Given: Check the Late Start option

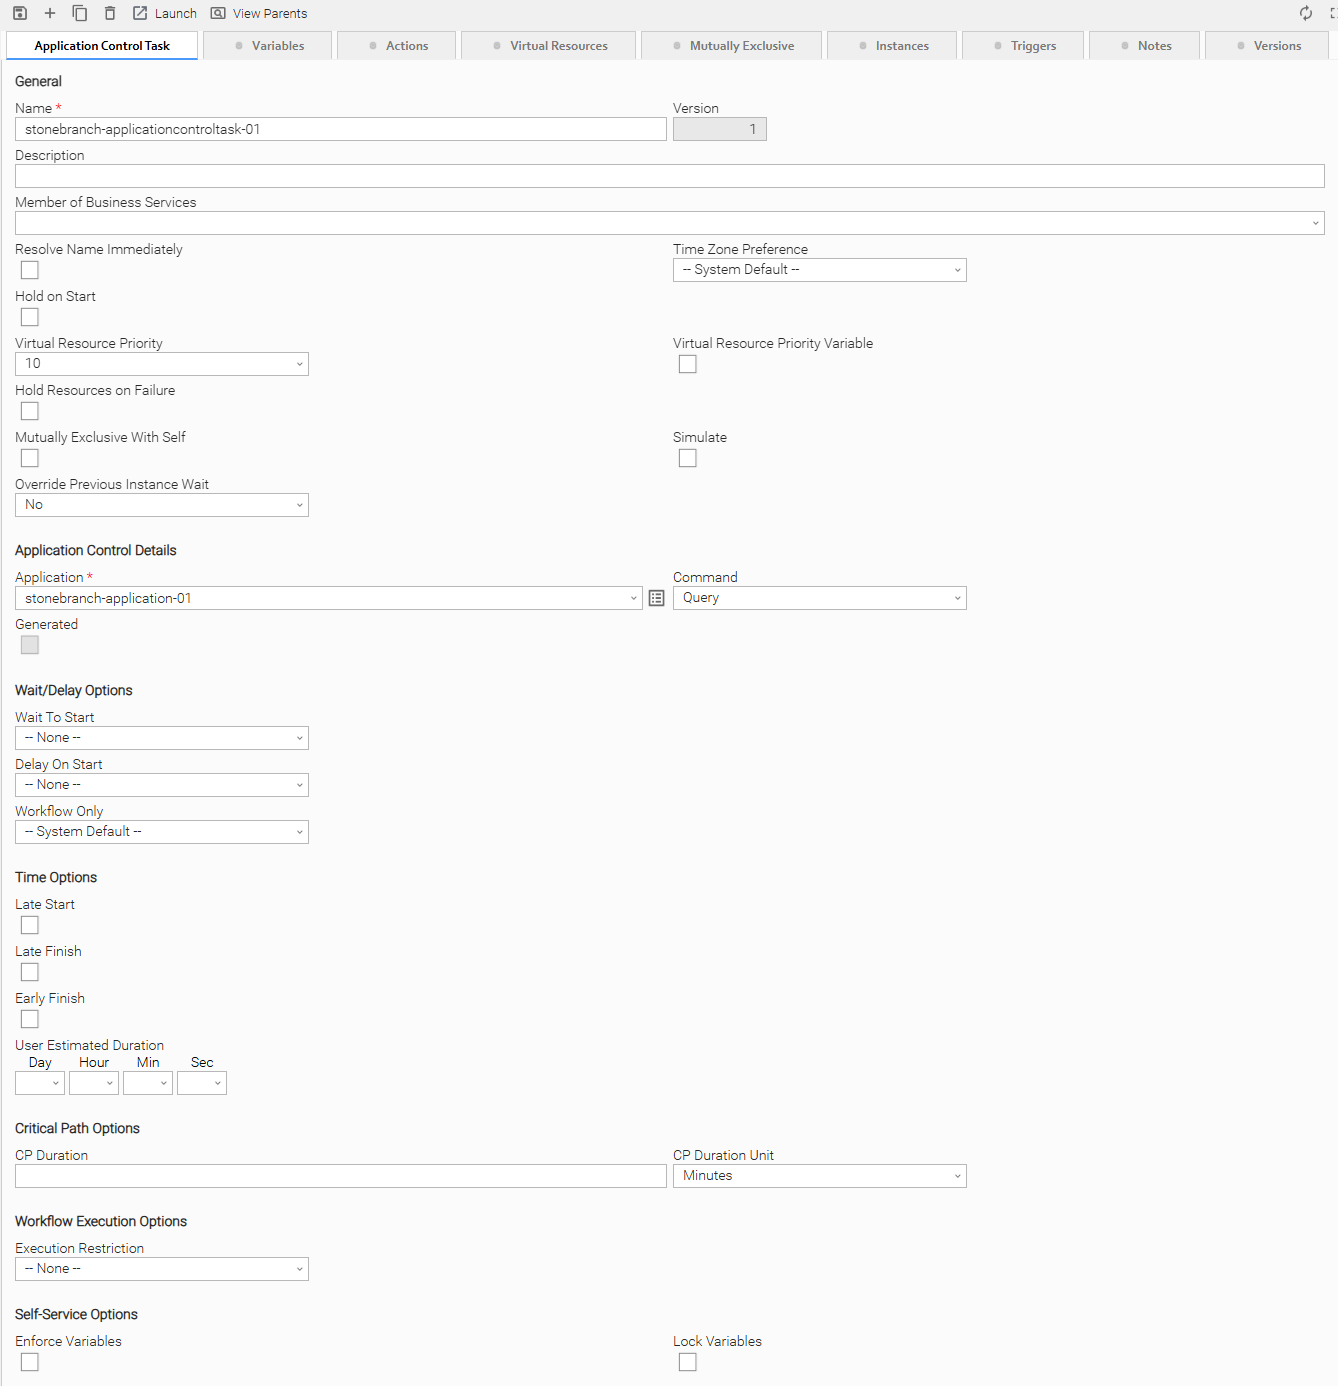Looking at the screenshot, I should [x=30, y=925].
